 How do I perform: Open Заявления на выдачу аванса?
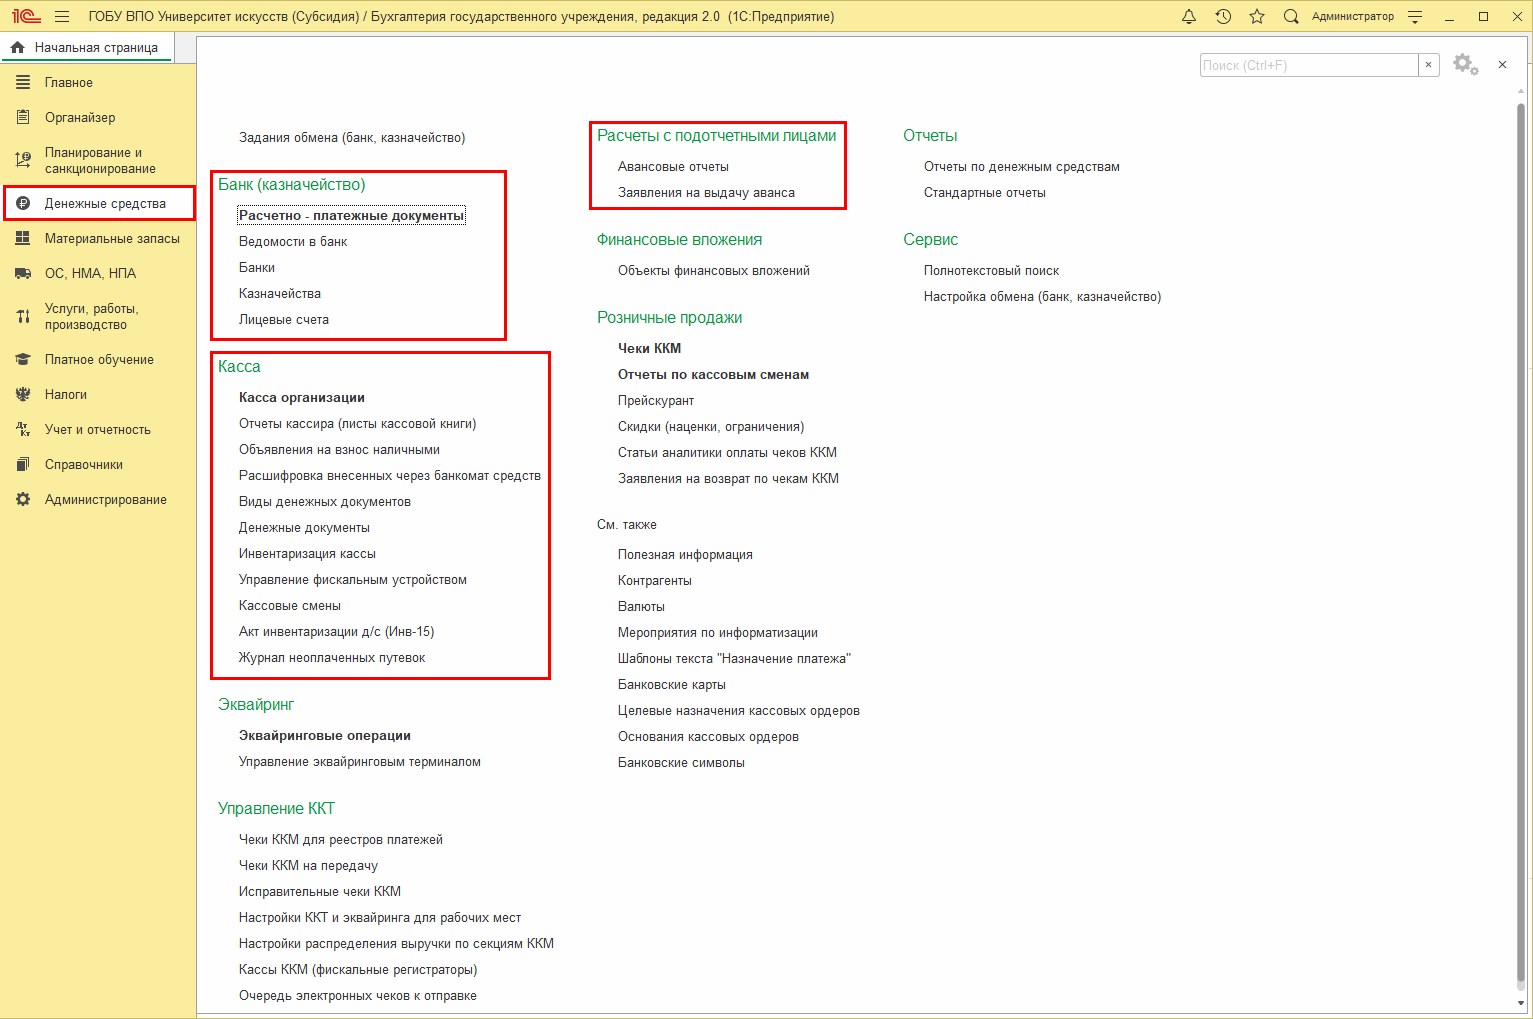click(706, 192)
